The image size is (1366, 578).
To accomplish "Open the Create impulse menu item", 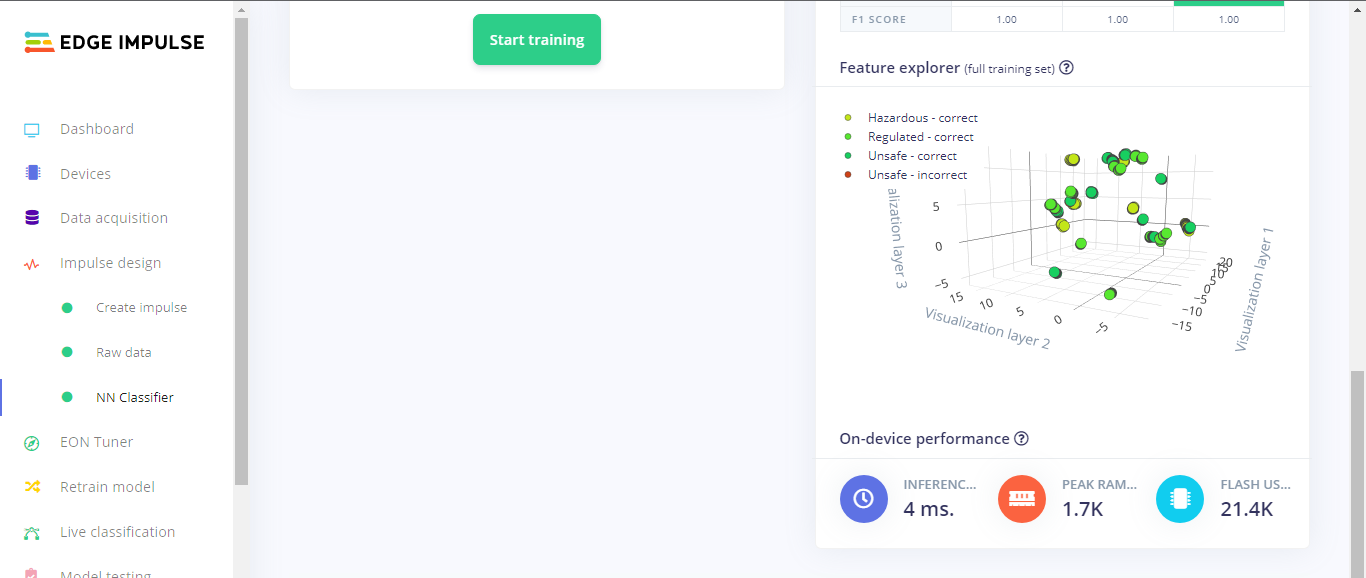I will point(141,308).
